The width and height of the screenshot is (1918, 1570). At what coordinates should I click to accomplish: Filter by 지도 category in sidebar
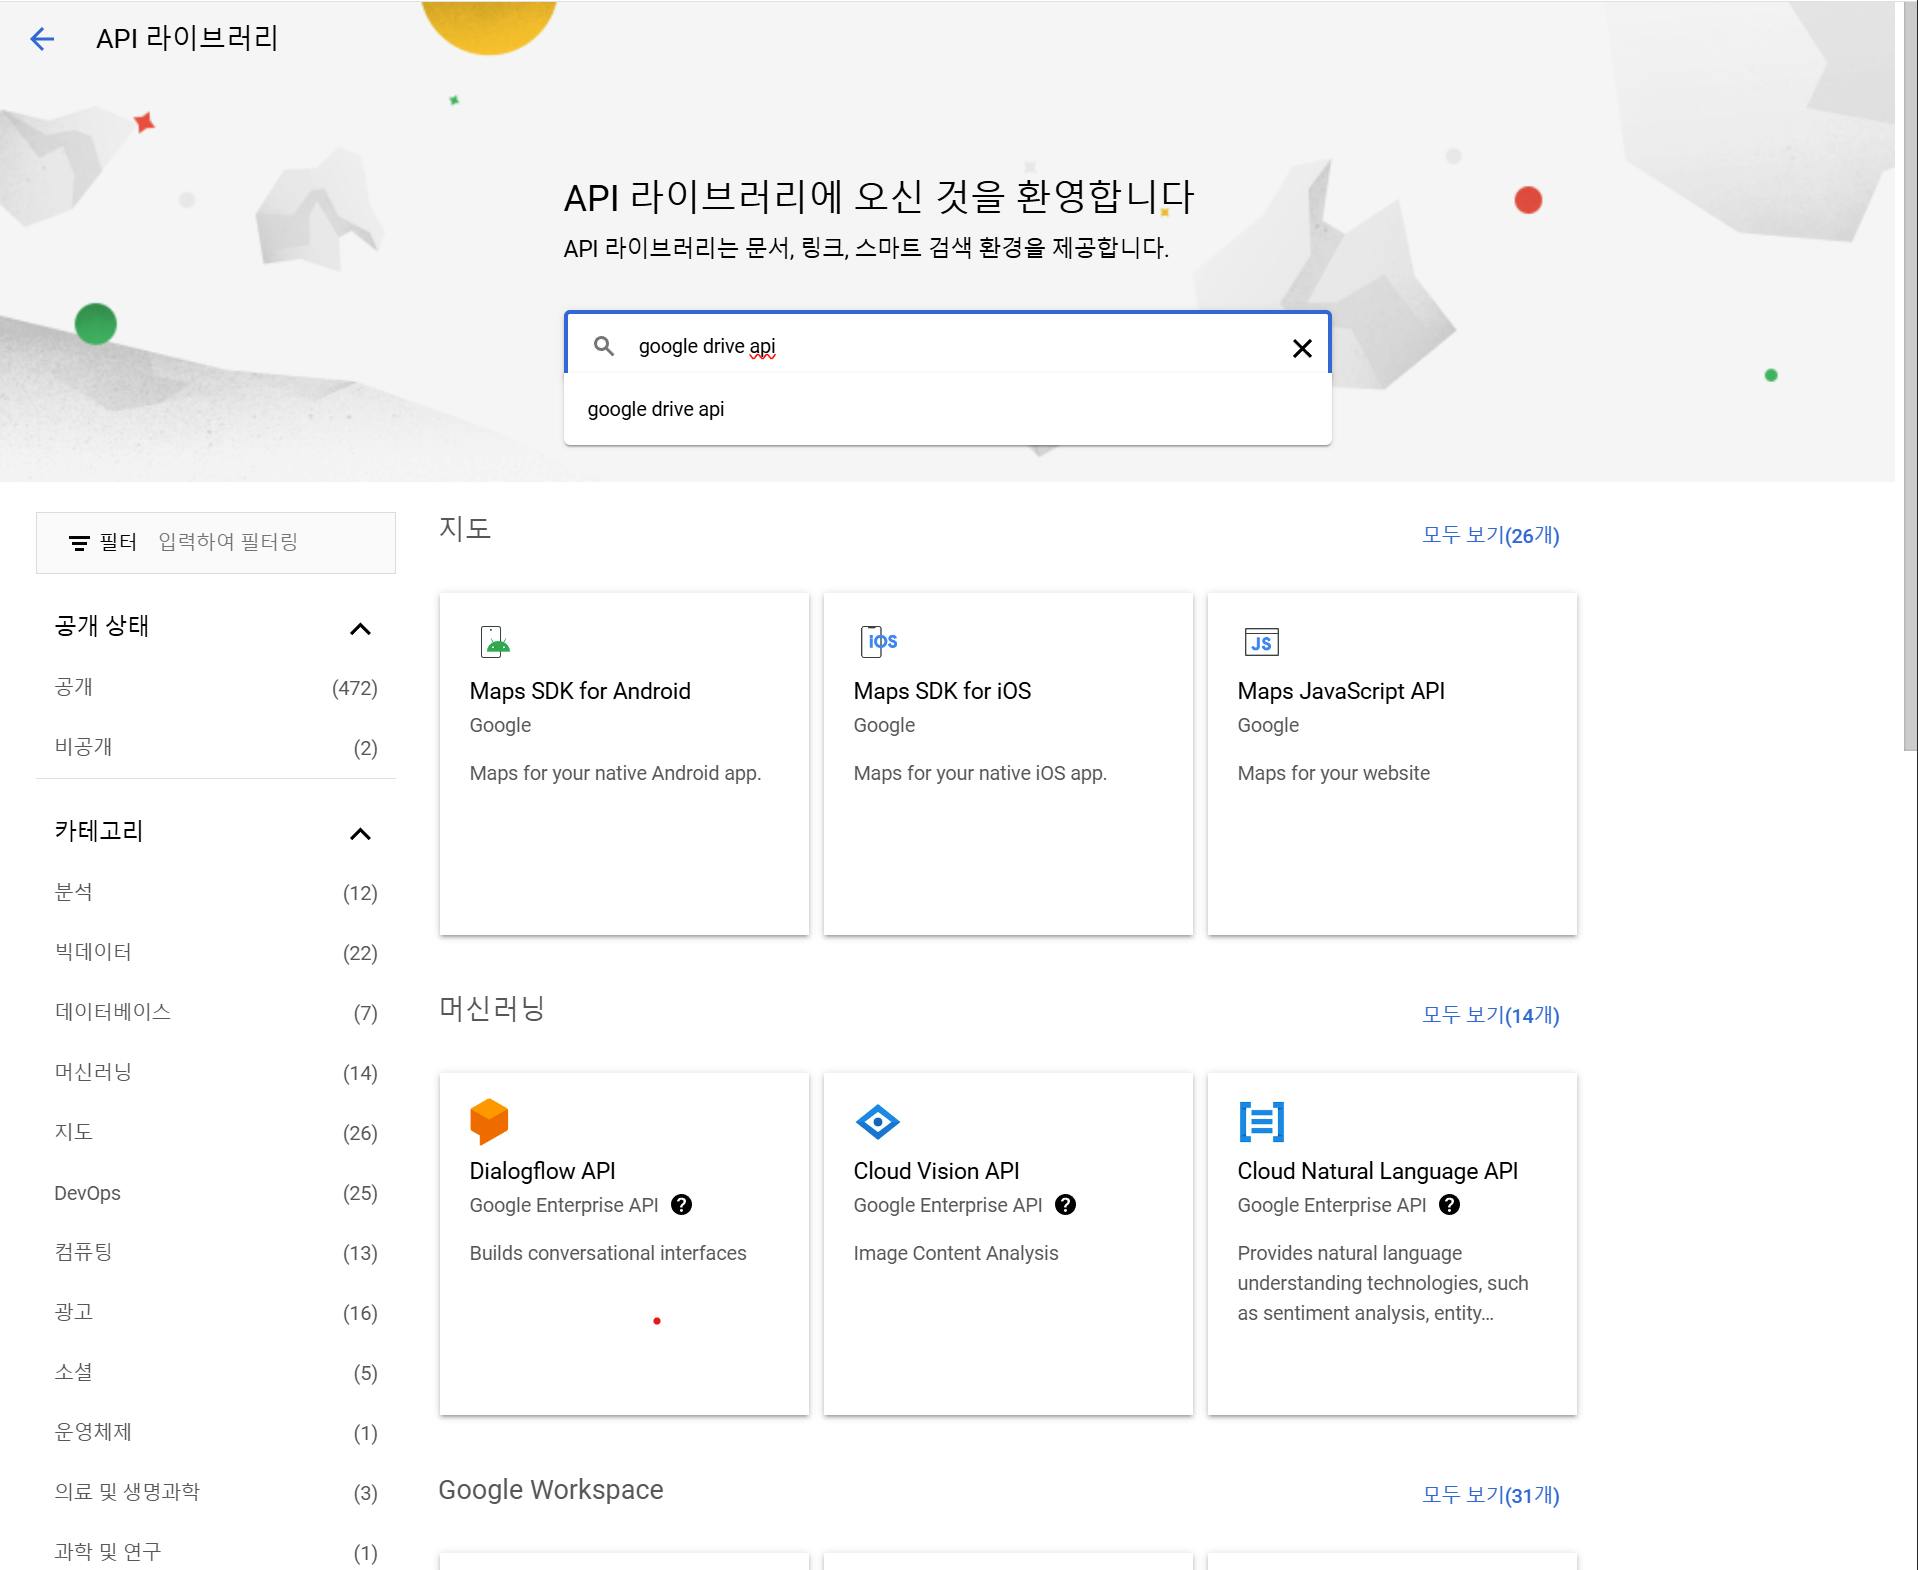216,1133
